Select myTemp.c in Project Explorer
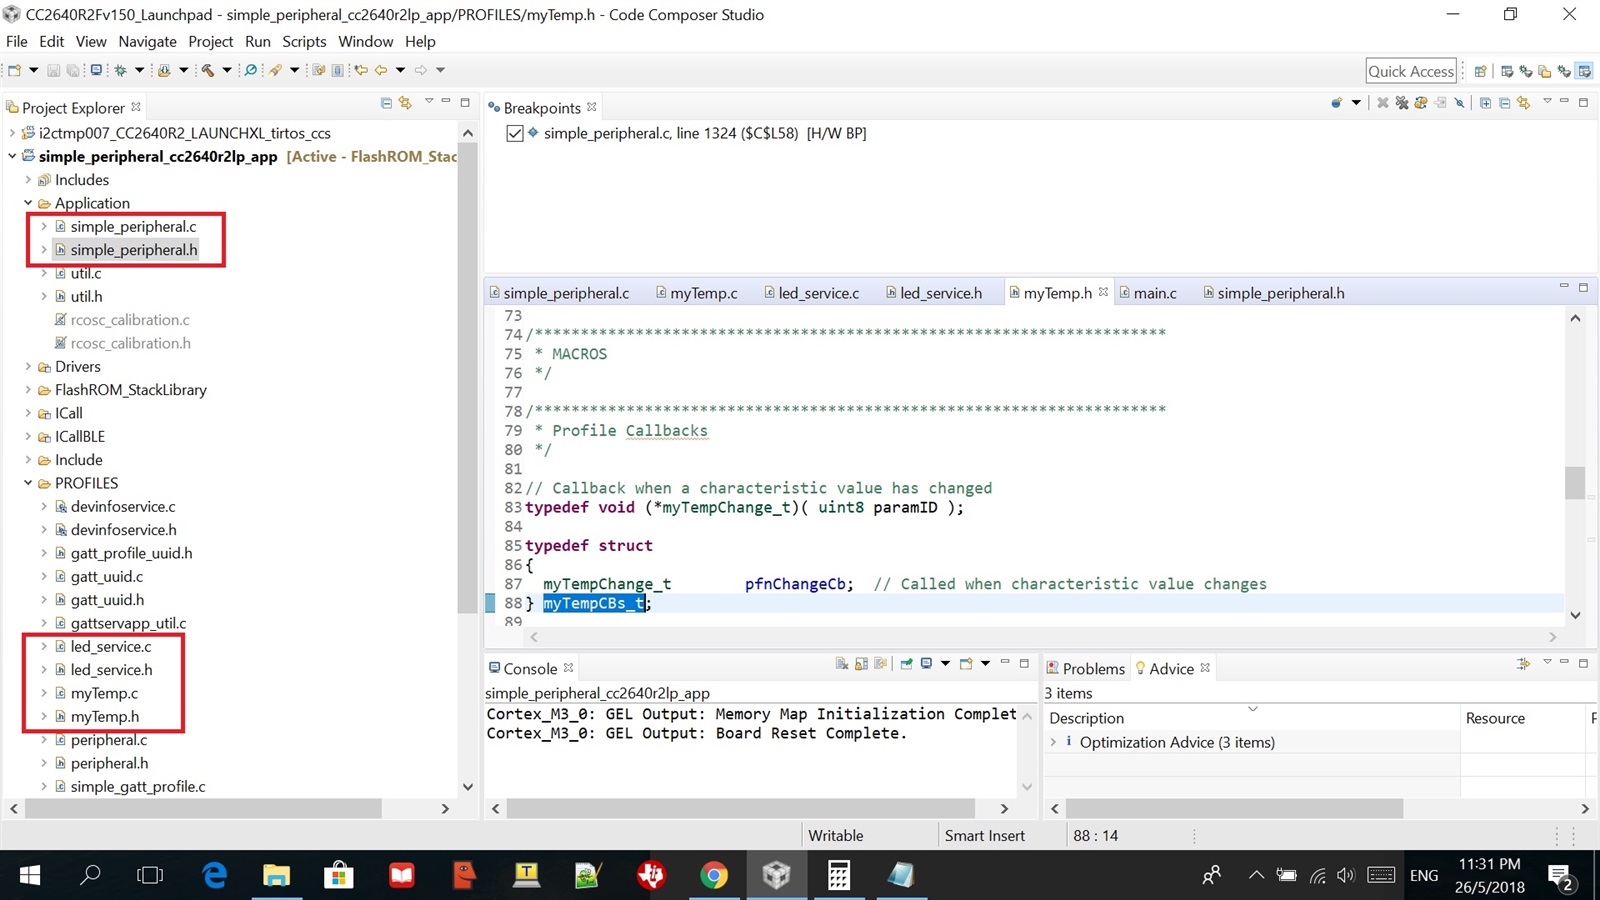1600x900 pixels. coord(104,693)
